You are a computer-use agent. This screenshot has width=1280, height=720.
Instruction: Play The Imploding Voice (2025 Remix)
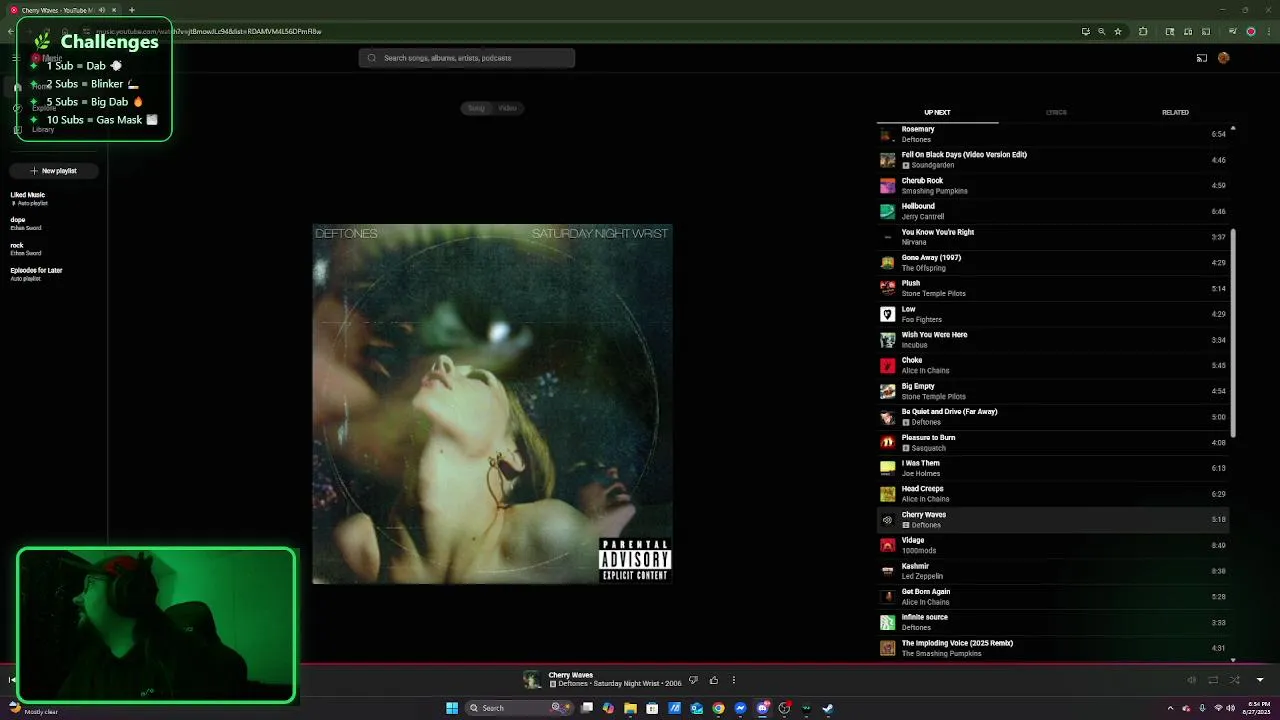pos(1052,648)
